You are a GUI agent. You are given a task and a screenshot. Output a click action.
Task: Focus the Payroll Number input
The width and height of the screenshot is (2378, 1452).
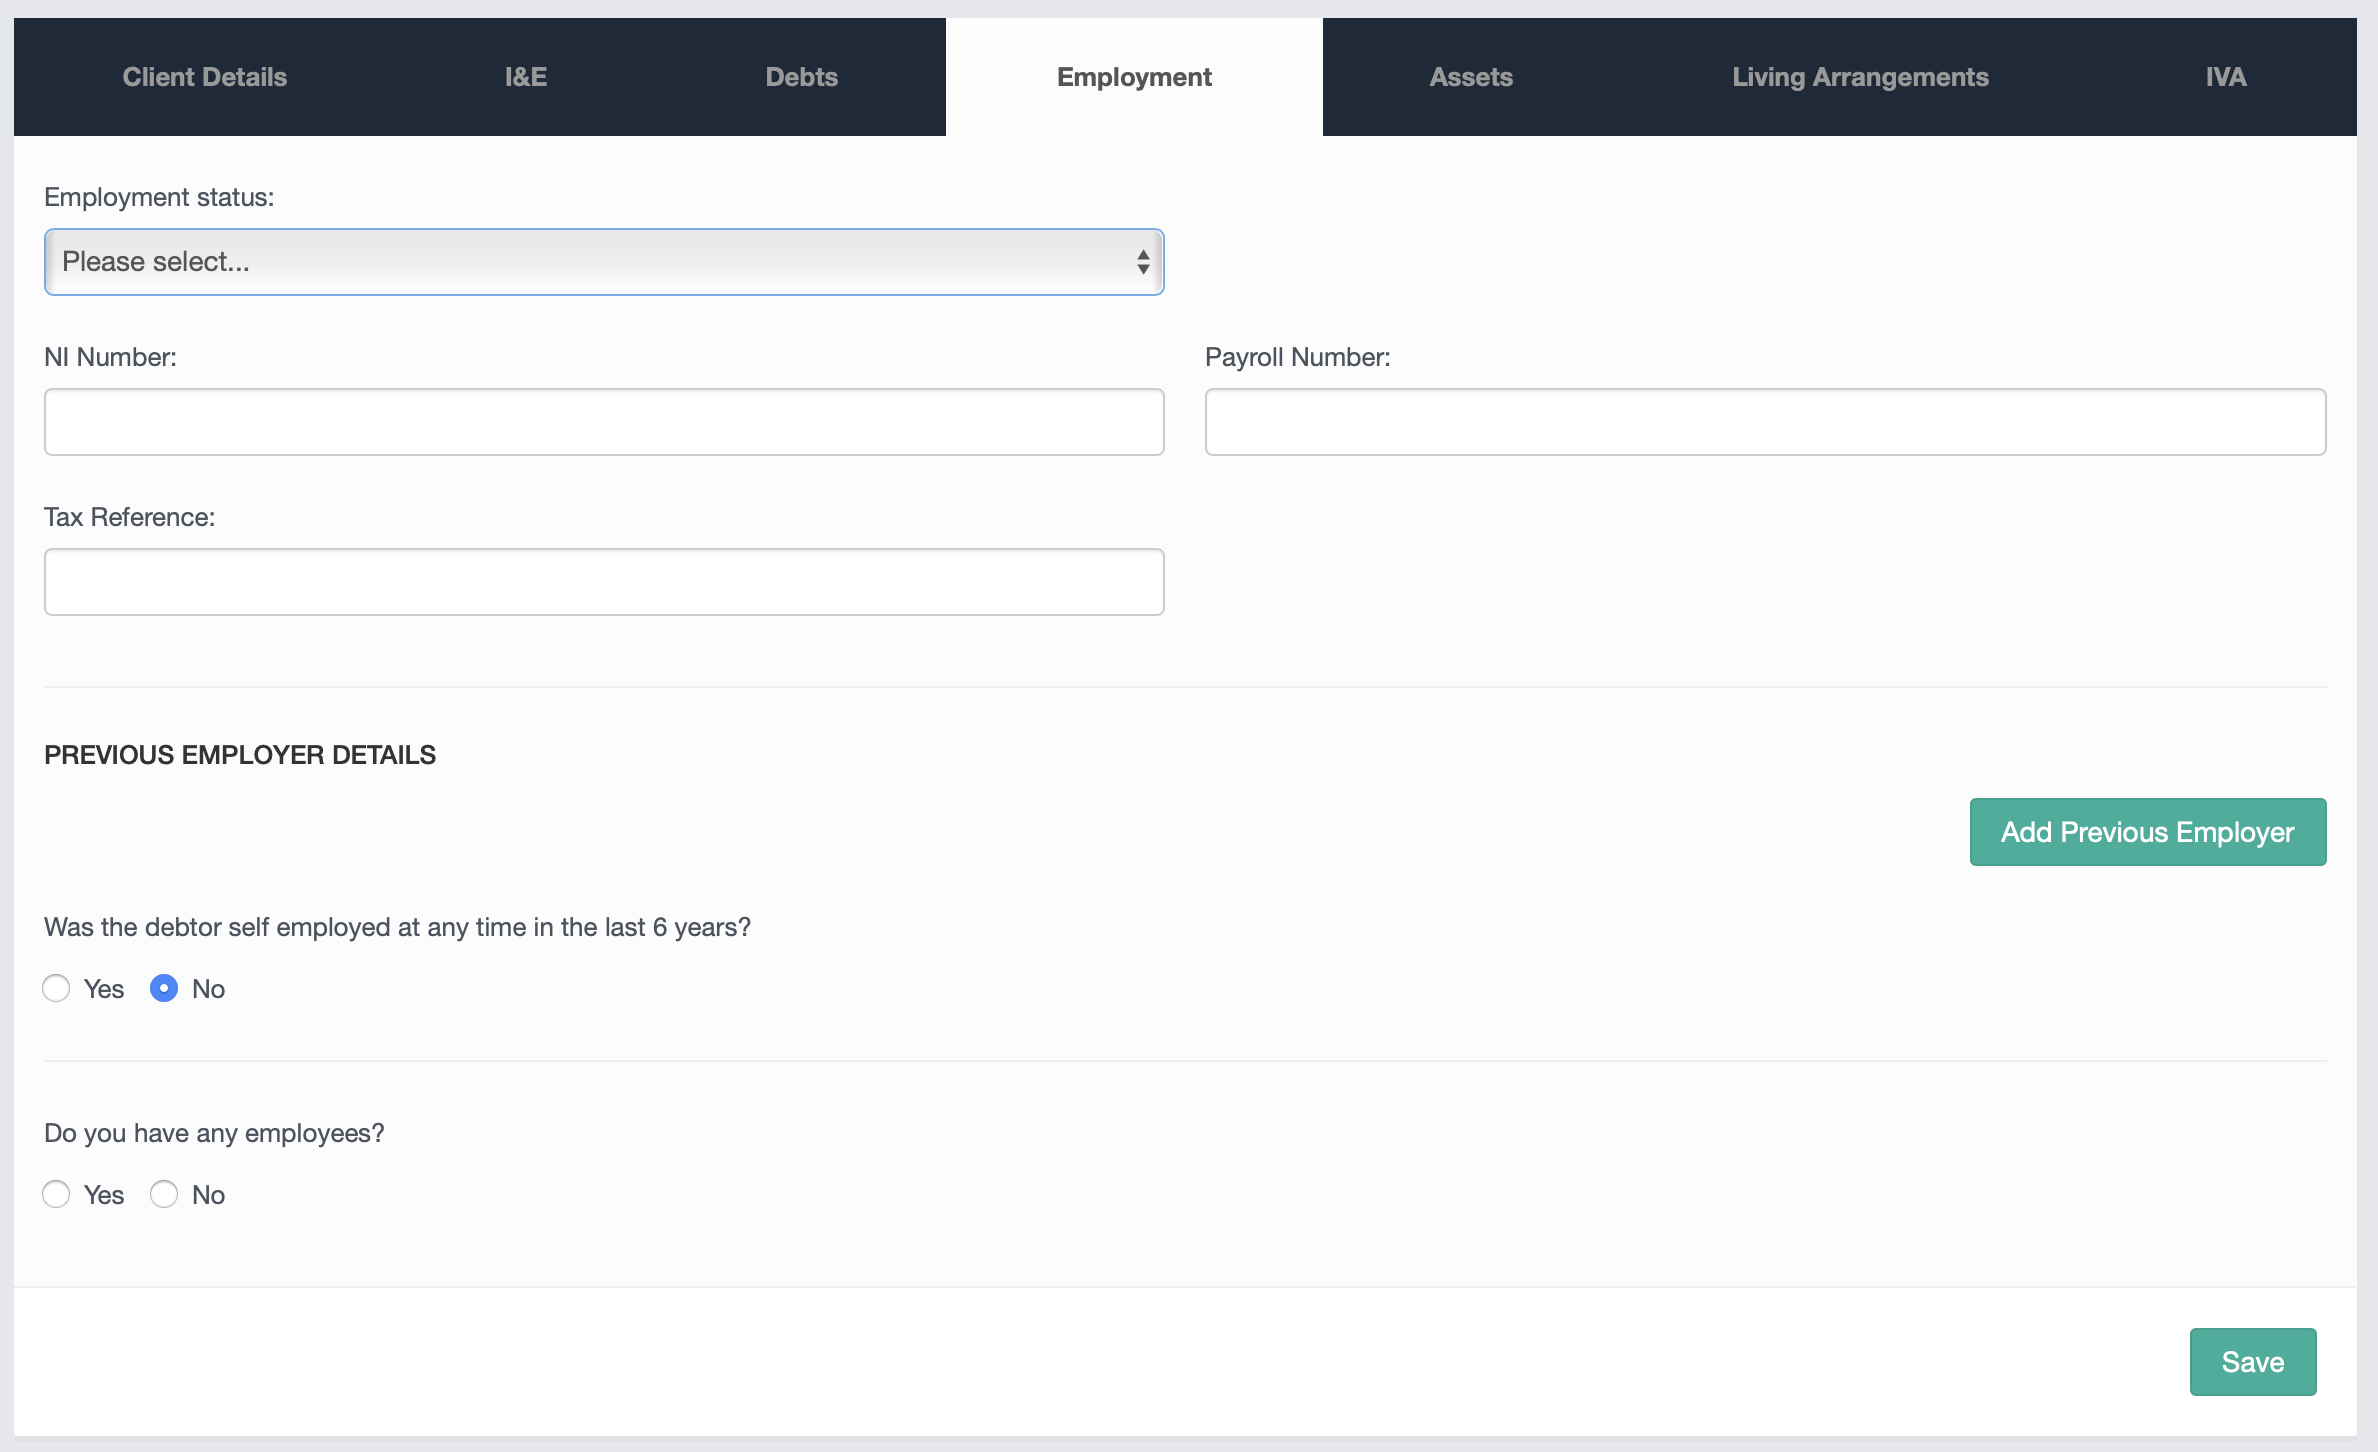click(x=1764, y=422)
